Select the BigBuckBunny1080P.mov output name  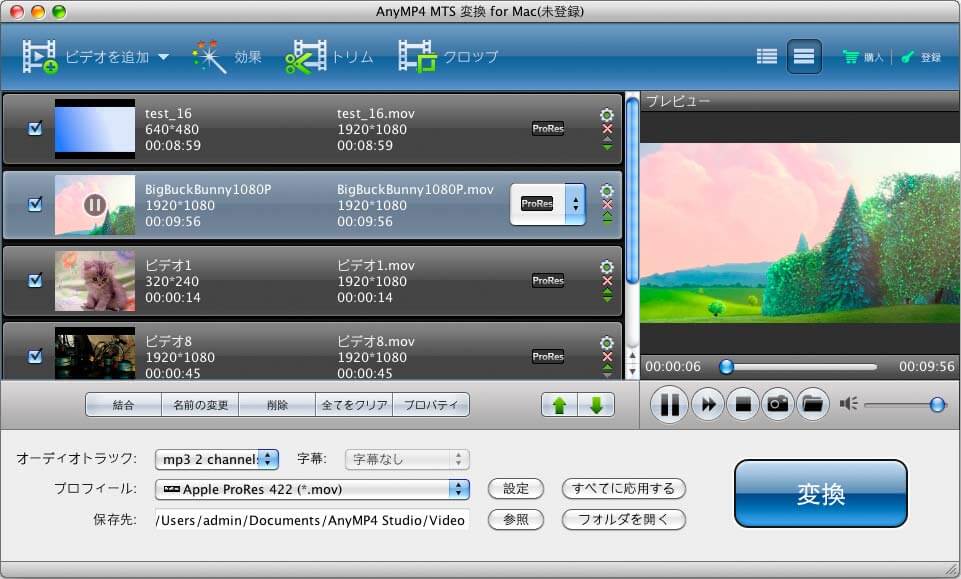point(415,190)
